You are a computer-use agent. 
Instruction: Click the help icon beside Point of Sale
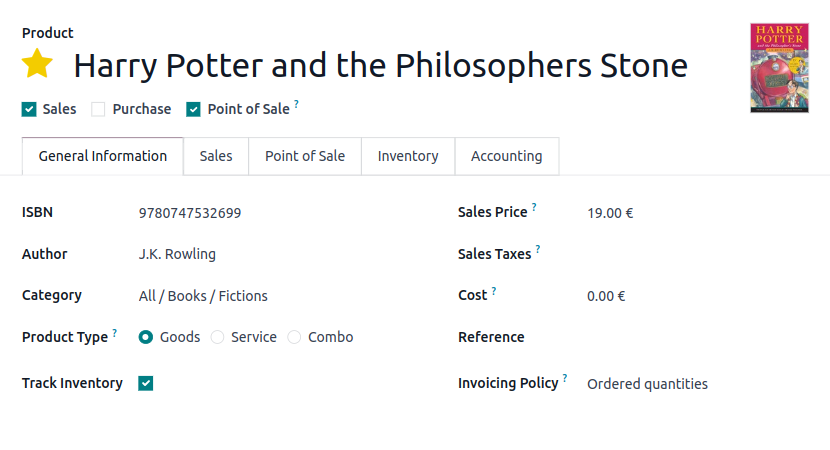point(296,104)
